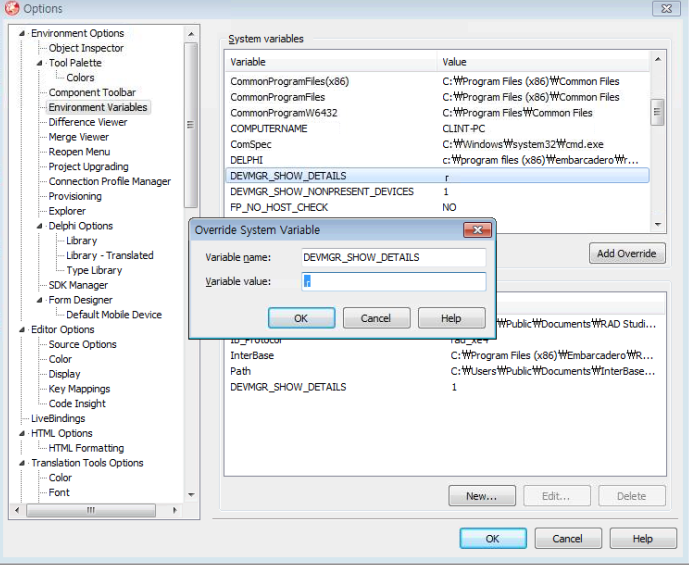Open Help from Override System Variable dialog
Viewport: 689px width, 566px height.
pos(451,318)
